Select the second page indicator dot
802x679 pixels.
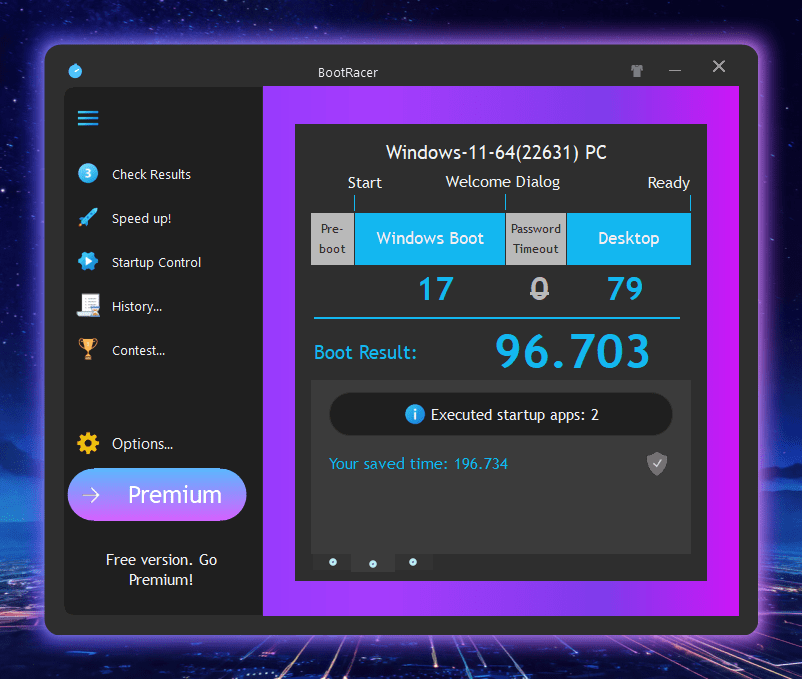click(373, 563)
